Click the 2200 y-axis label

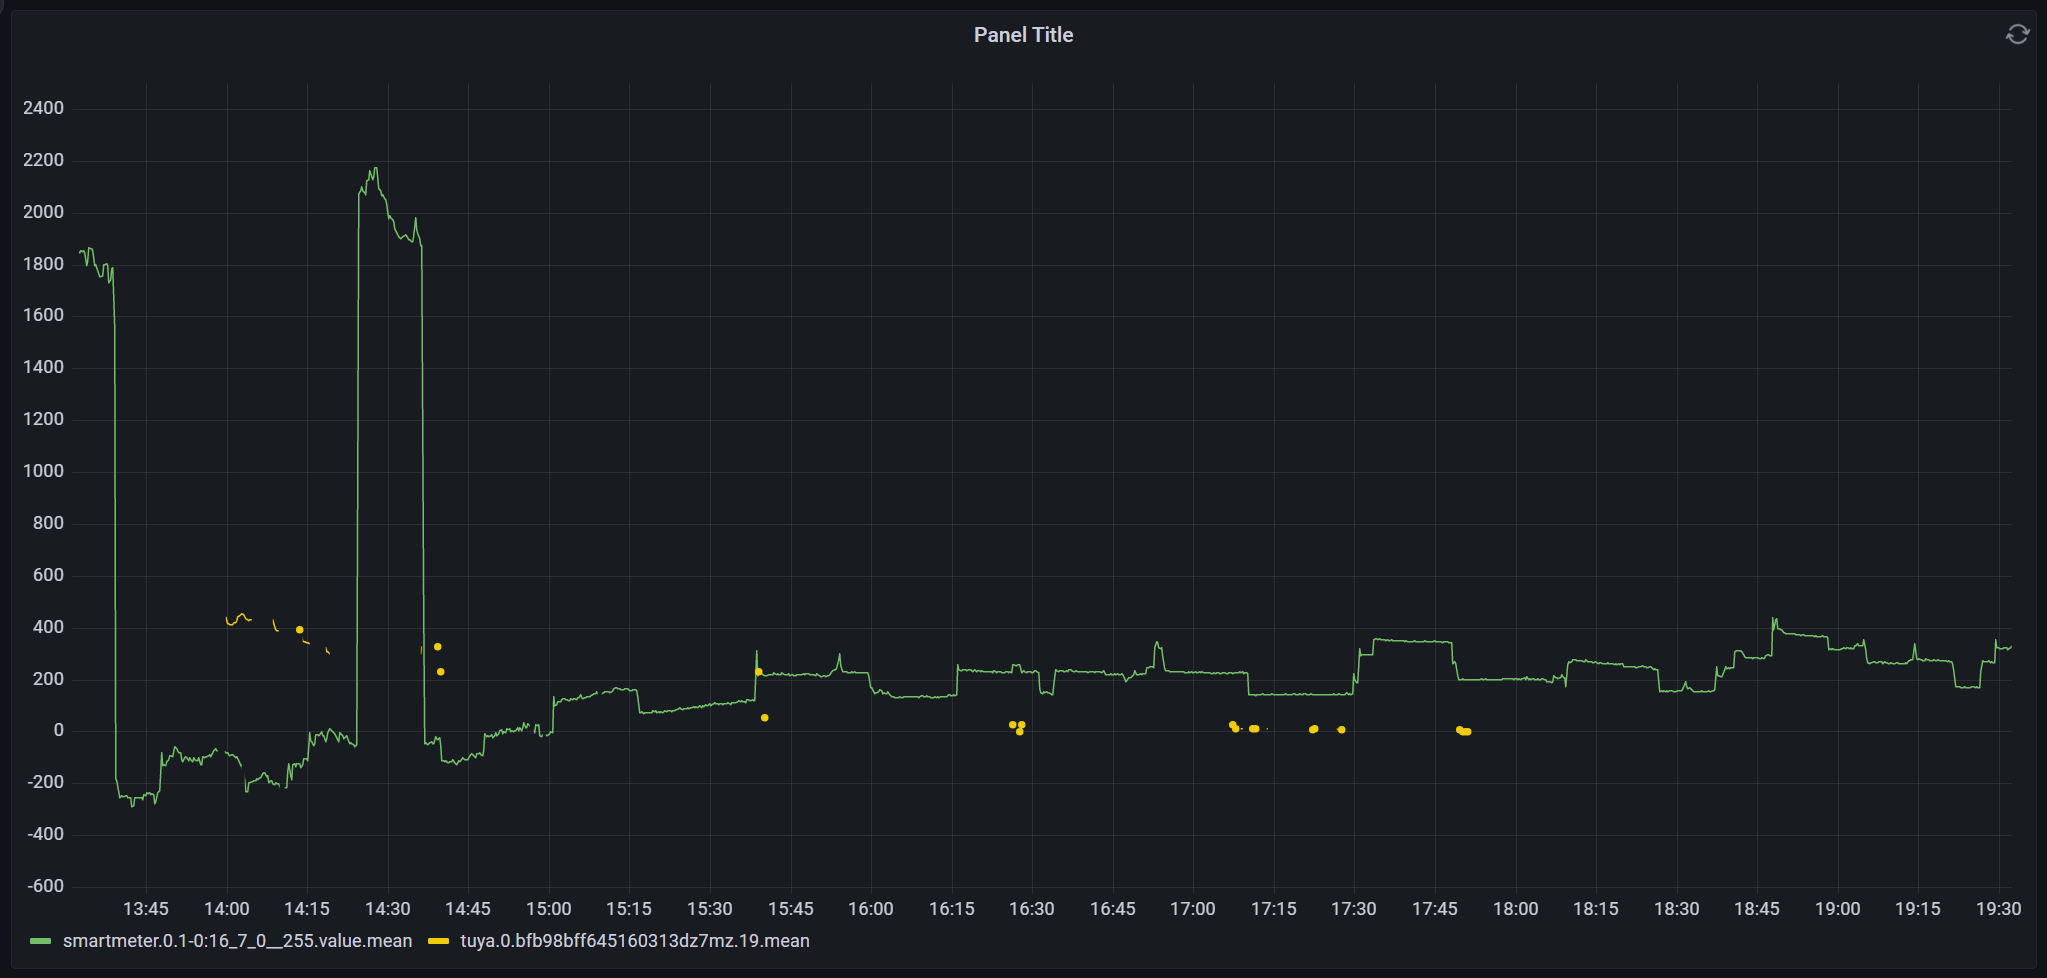43,160
